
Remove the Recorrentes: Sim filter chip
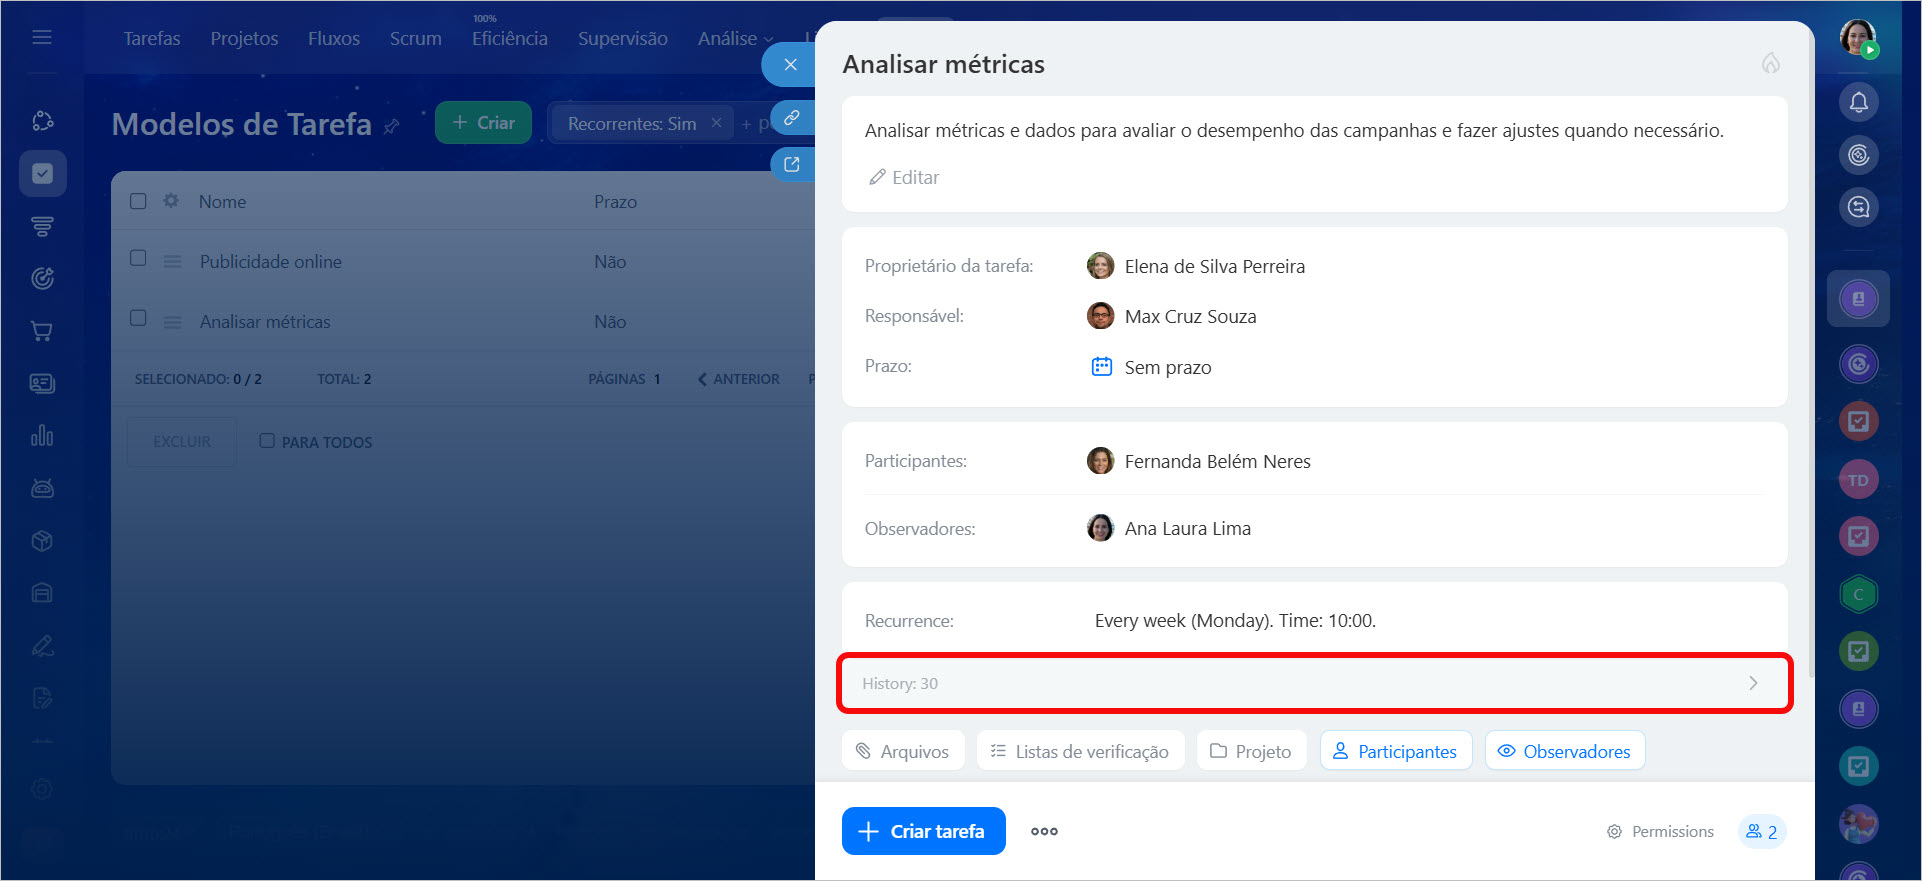[716, 123]
